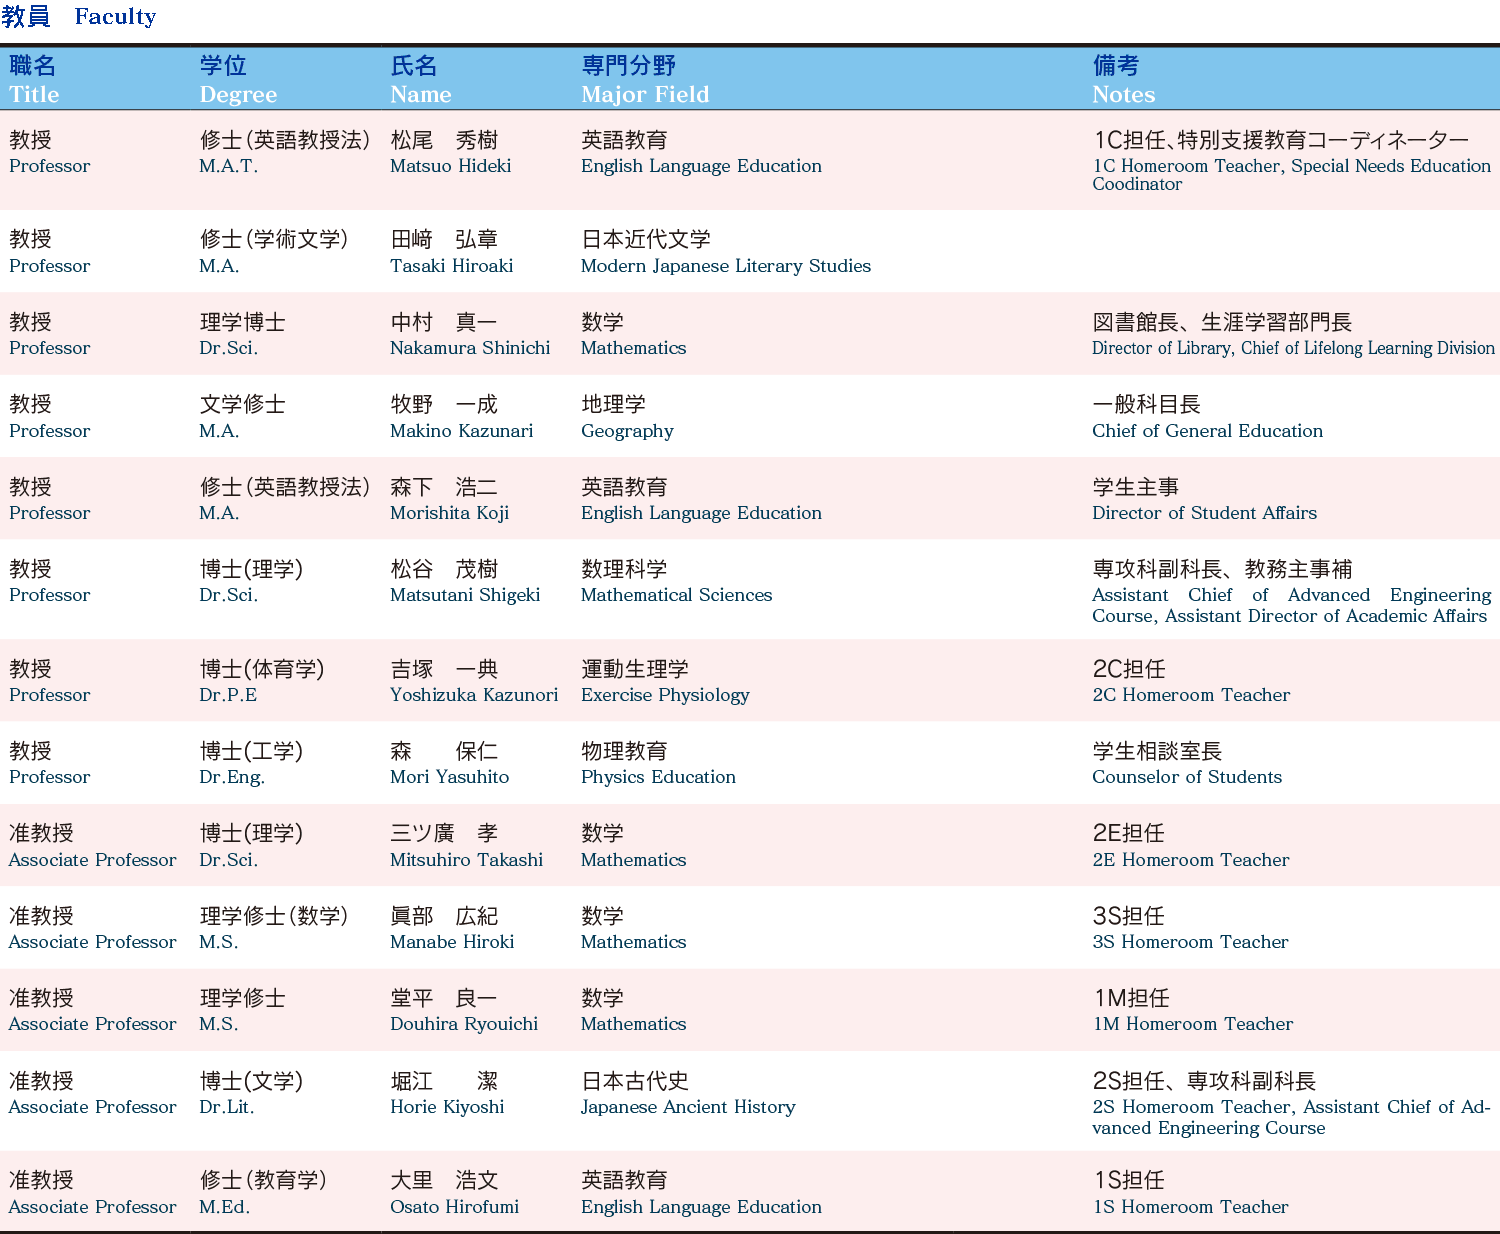Select the 'Title' column header
The height and width of the screenshot is (1234, 1500).
click(x=34, y=95)
